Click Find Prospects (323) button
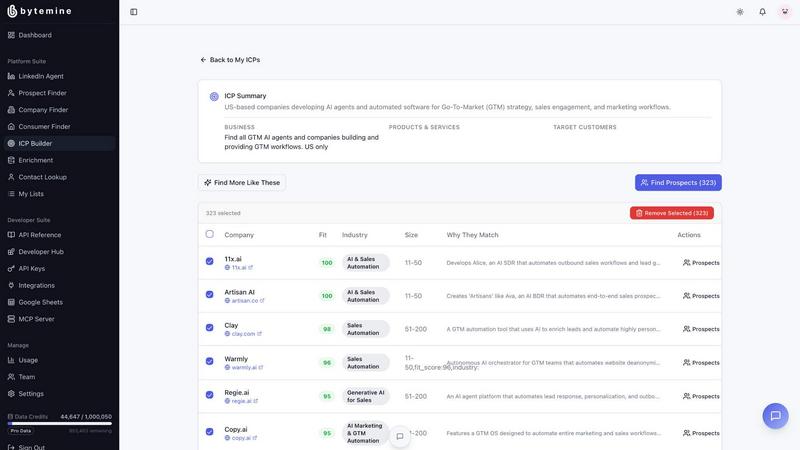Image resolution: width=800 pixels, height=450 pixels. (x=678, y=183)
